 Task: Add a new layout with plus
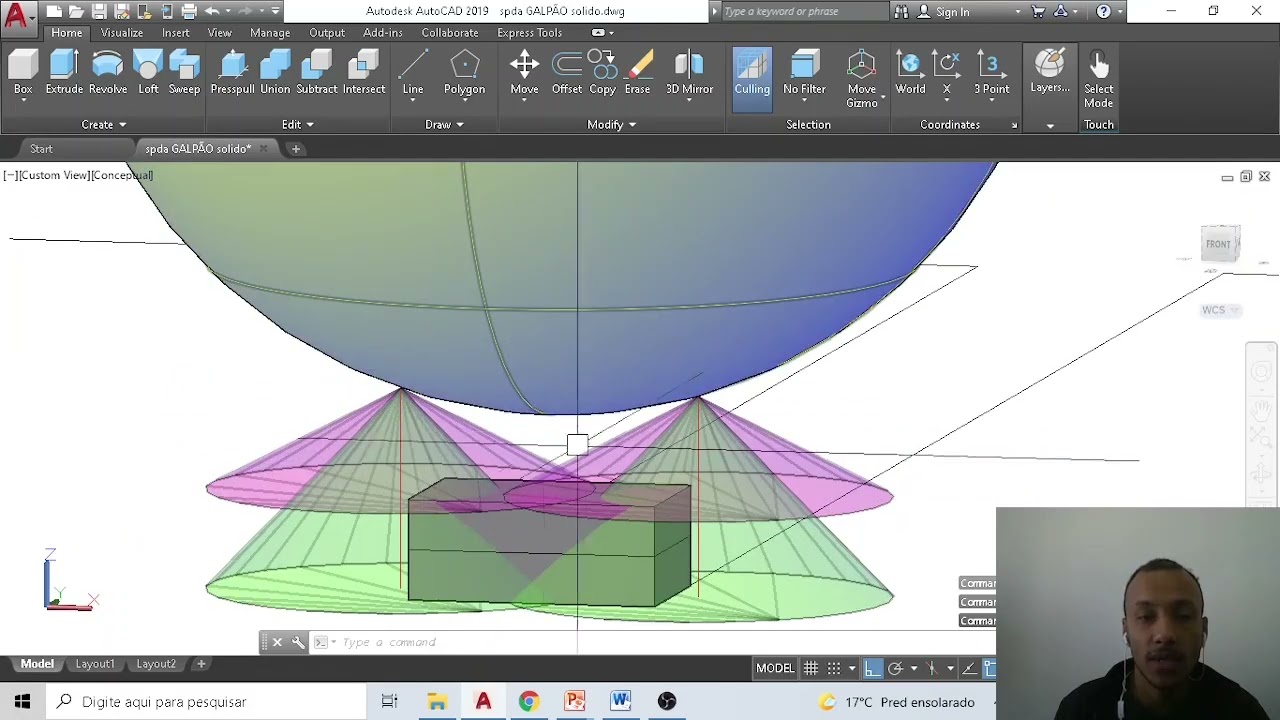[201, 664]
